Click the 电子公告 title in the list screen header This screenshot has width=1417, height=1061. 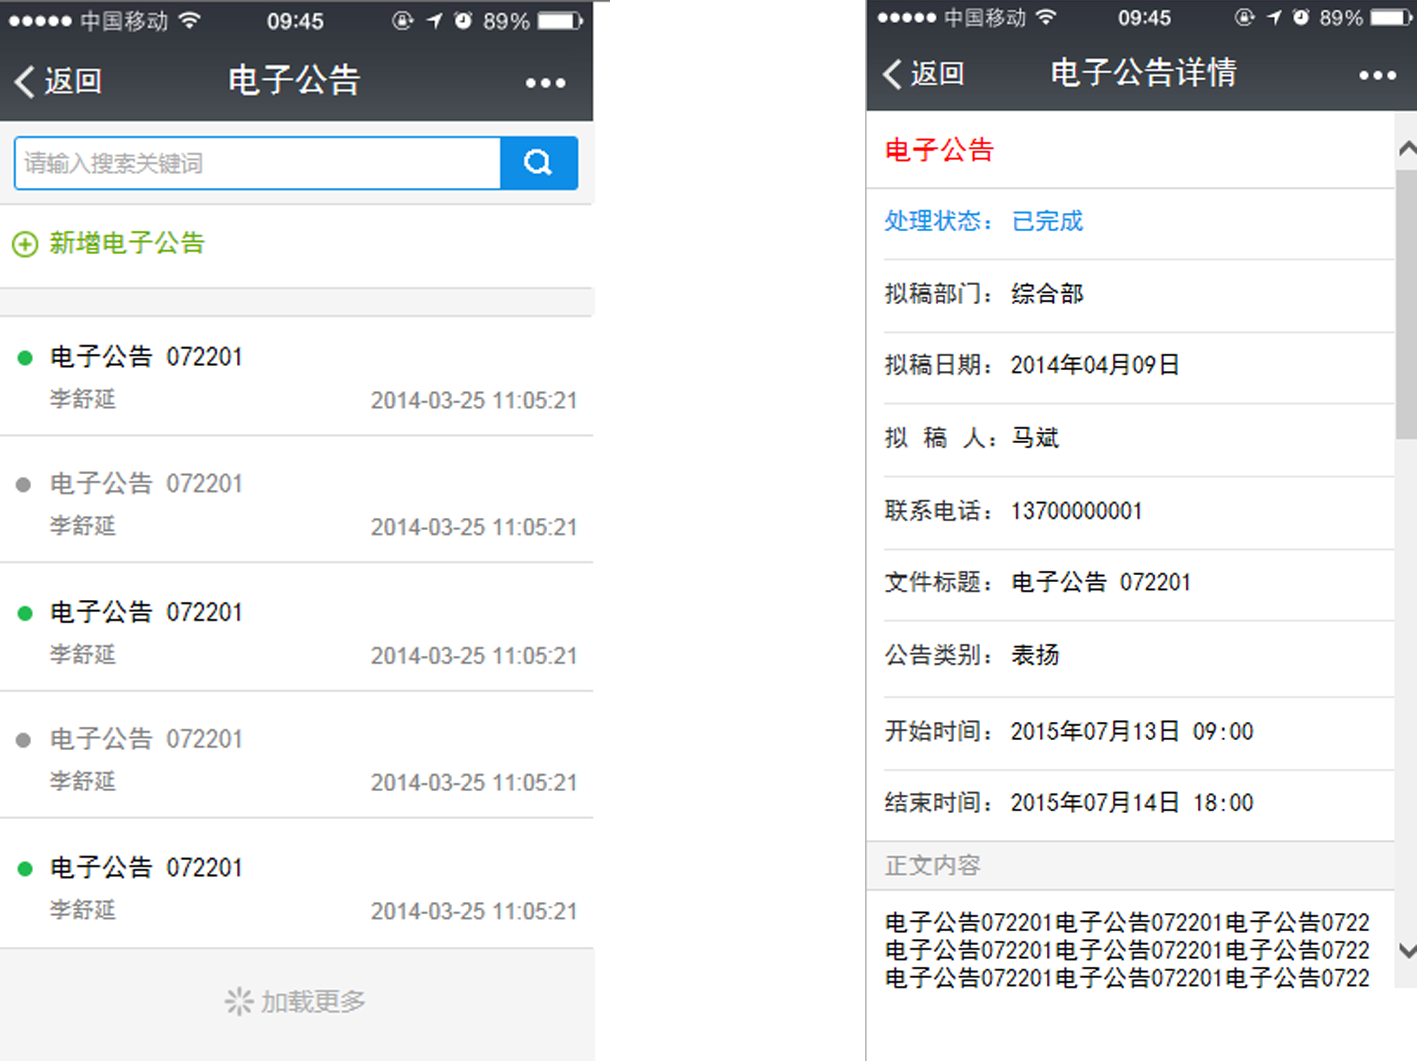[294, 81]
